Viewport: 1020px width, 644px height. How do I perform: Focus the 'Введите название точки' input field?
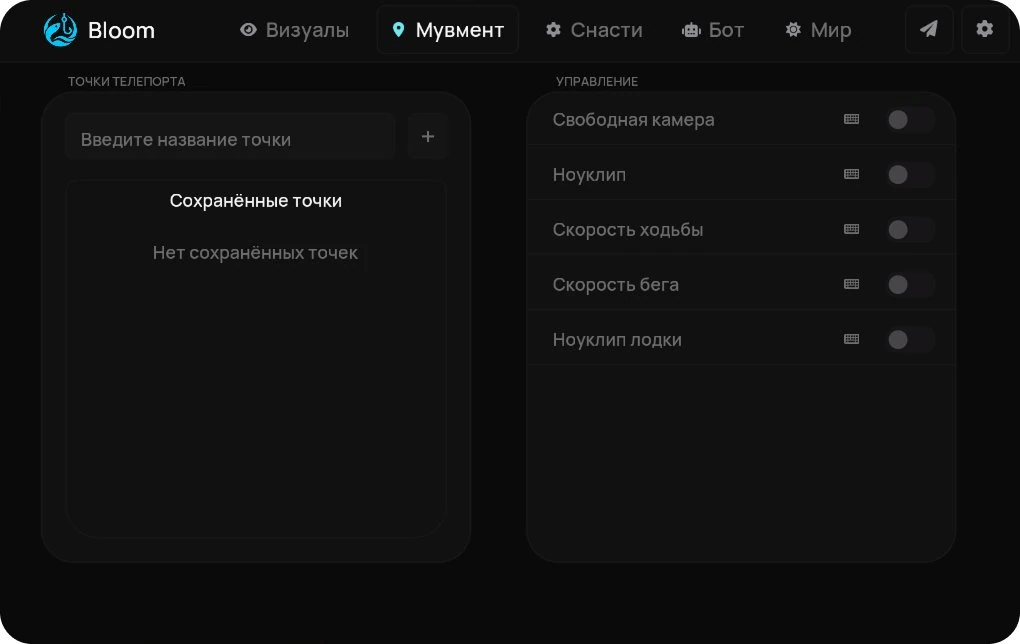point(230,137)
